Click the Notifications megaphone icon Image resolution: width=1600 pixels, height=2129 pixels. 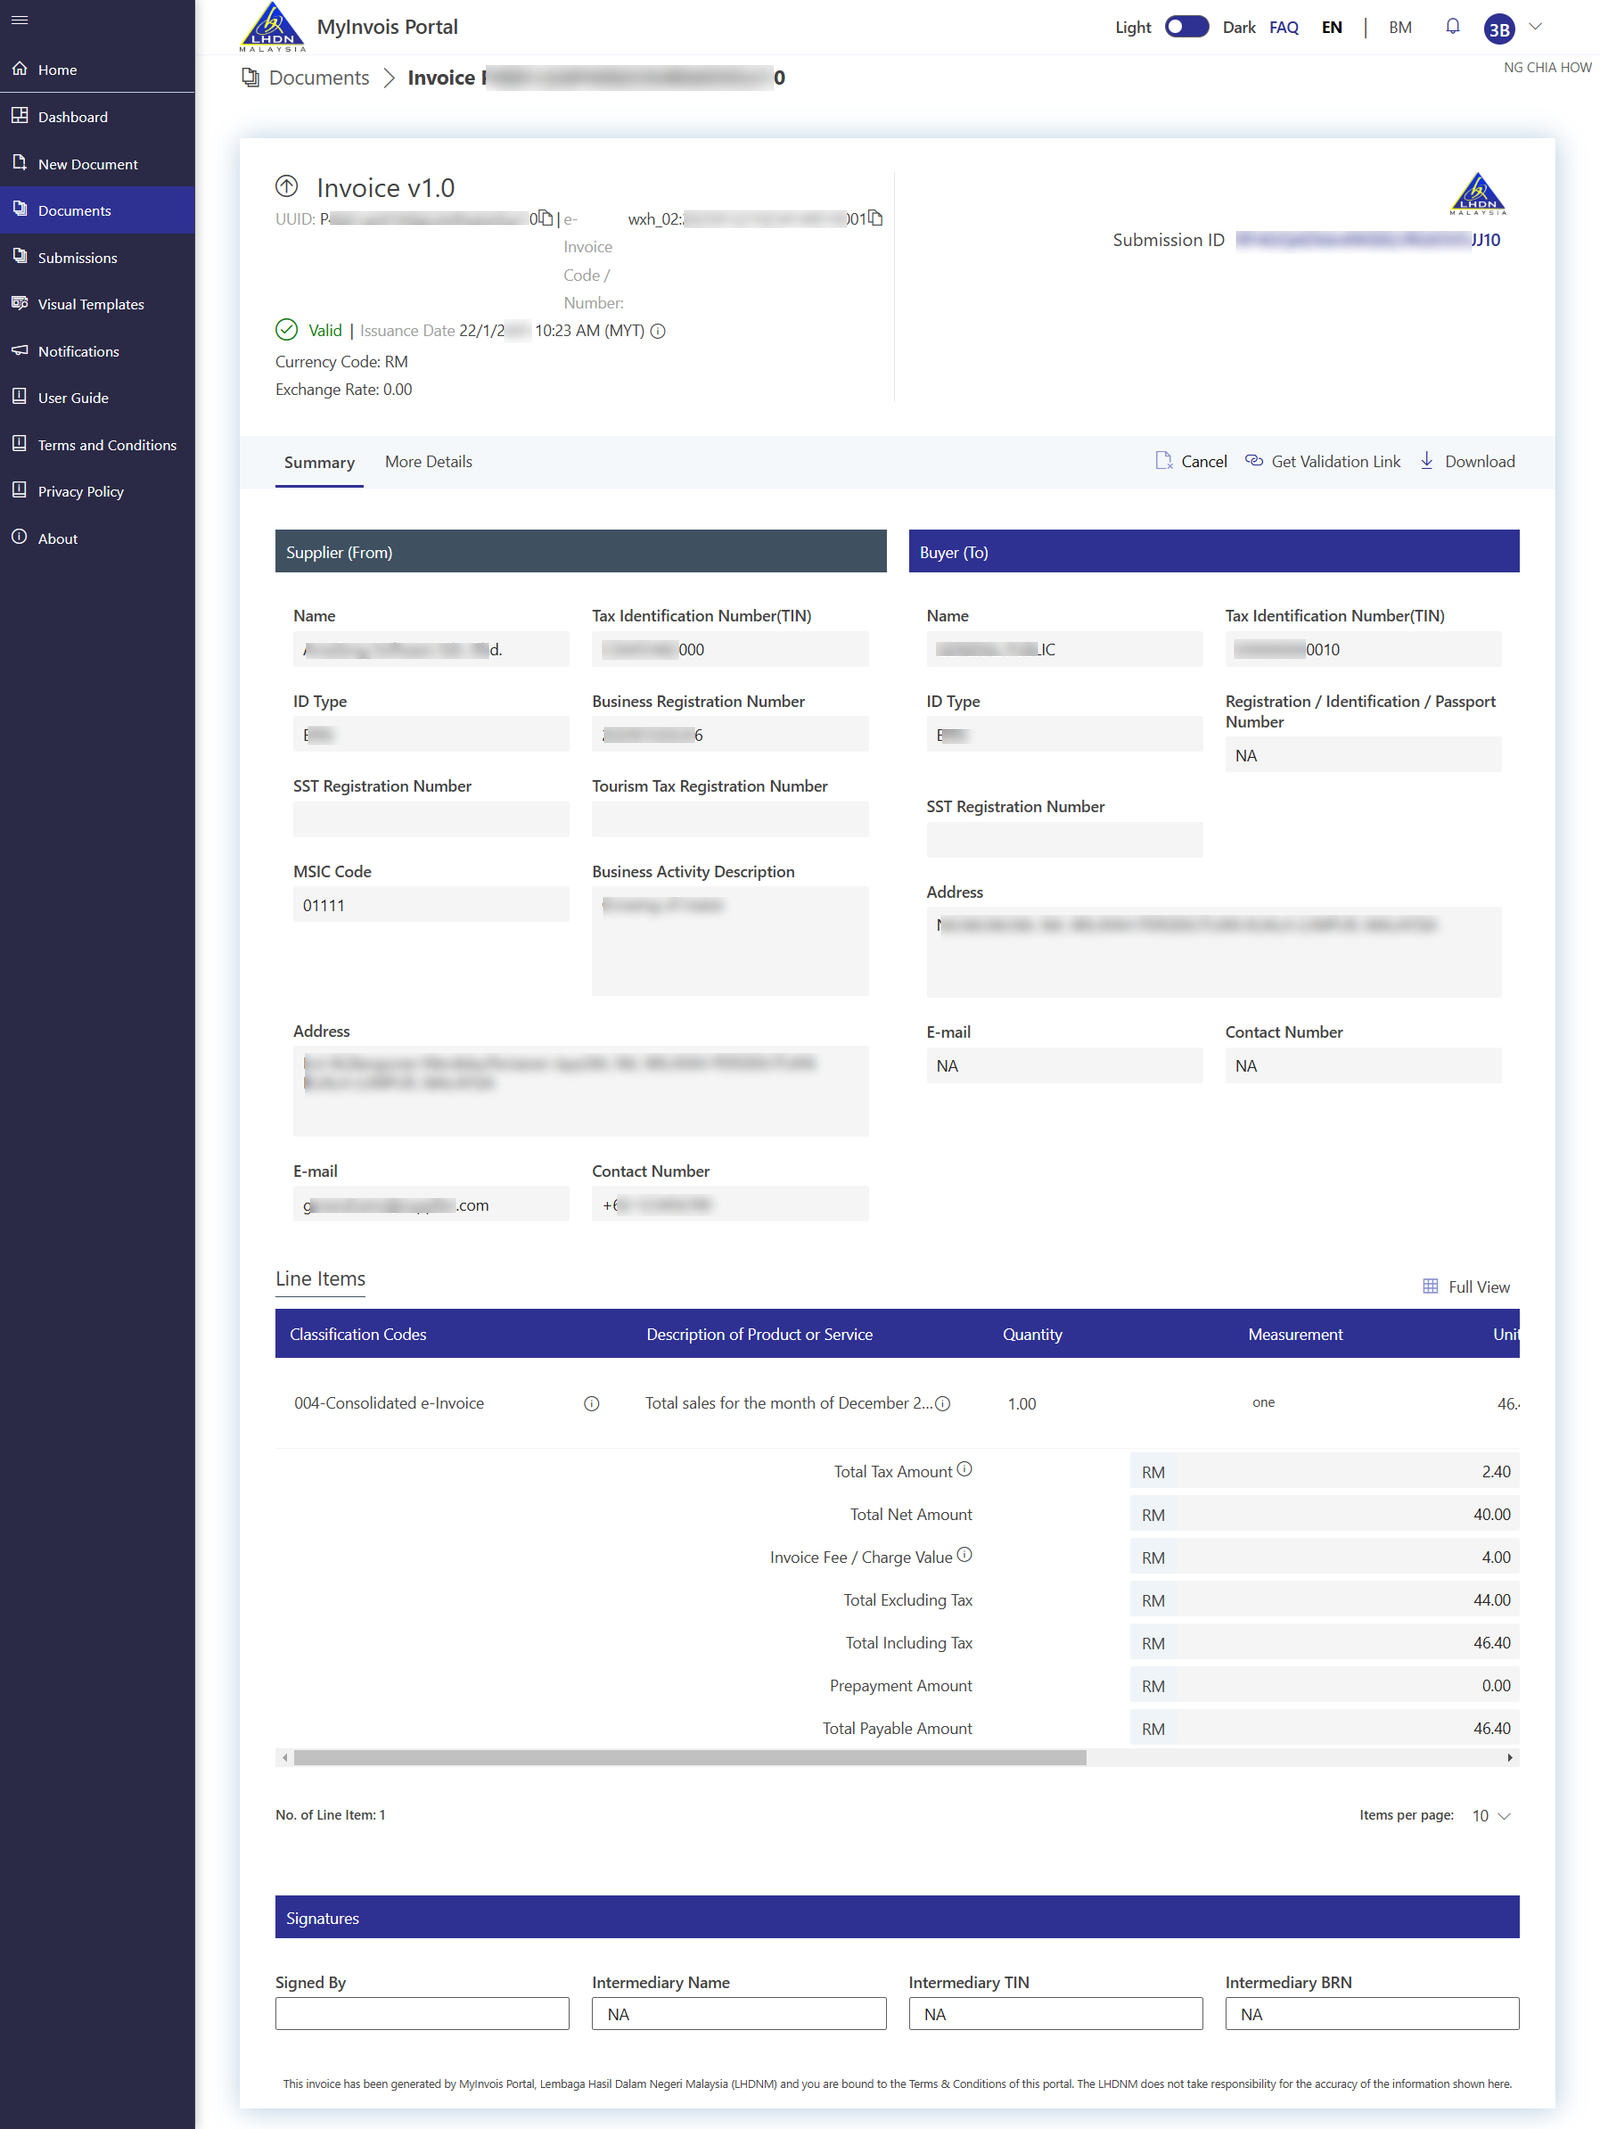click(x=20, y=351)
